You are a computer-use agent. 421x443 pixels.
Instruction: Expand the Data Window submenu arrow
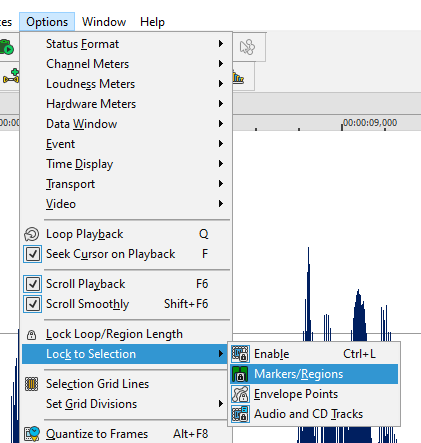(221, 124)
